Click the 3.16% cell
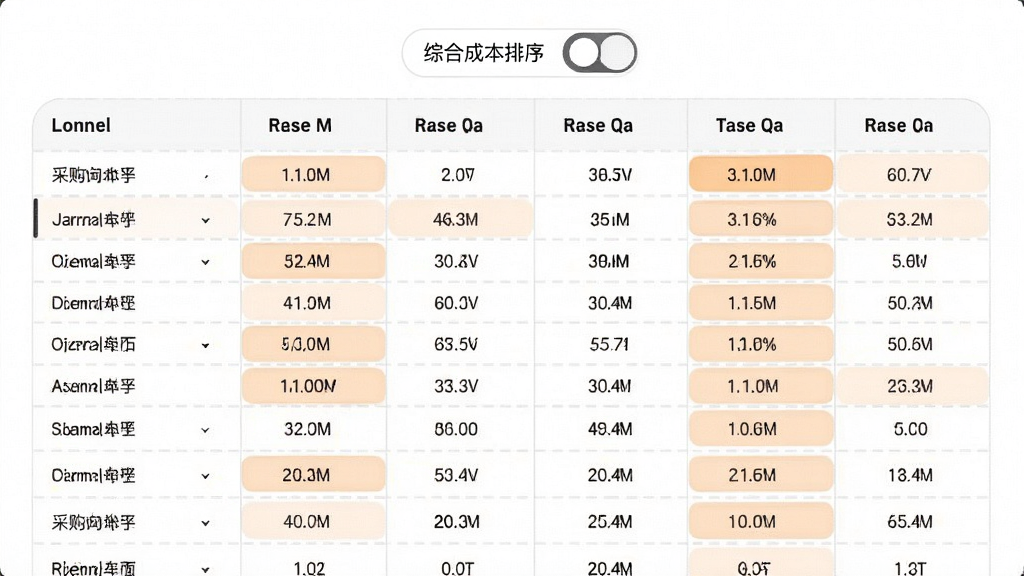The image size is (1024, 576). [x=761, y=219]
